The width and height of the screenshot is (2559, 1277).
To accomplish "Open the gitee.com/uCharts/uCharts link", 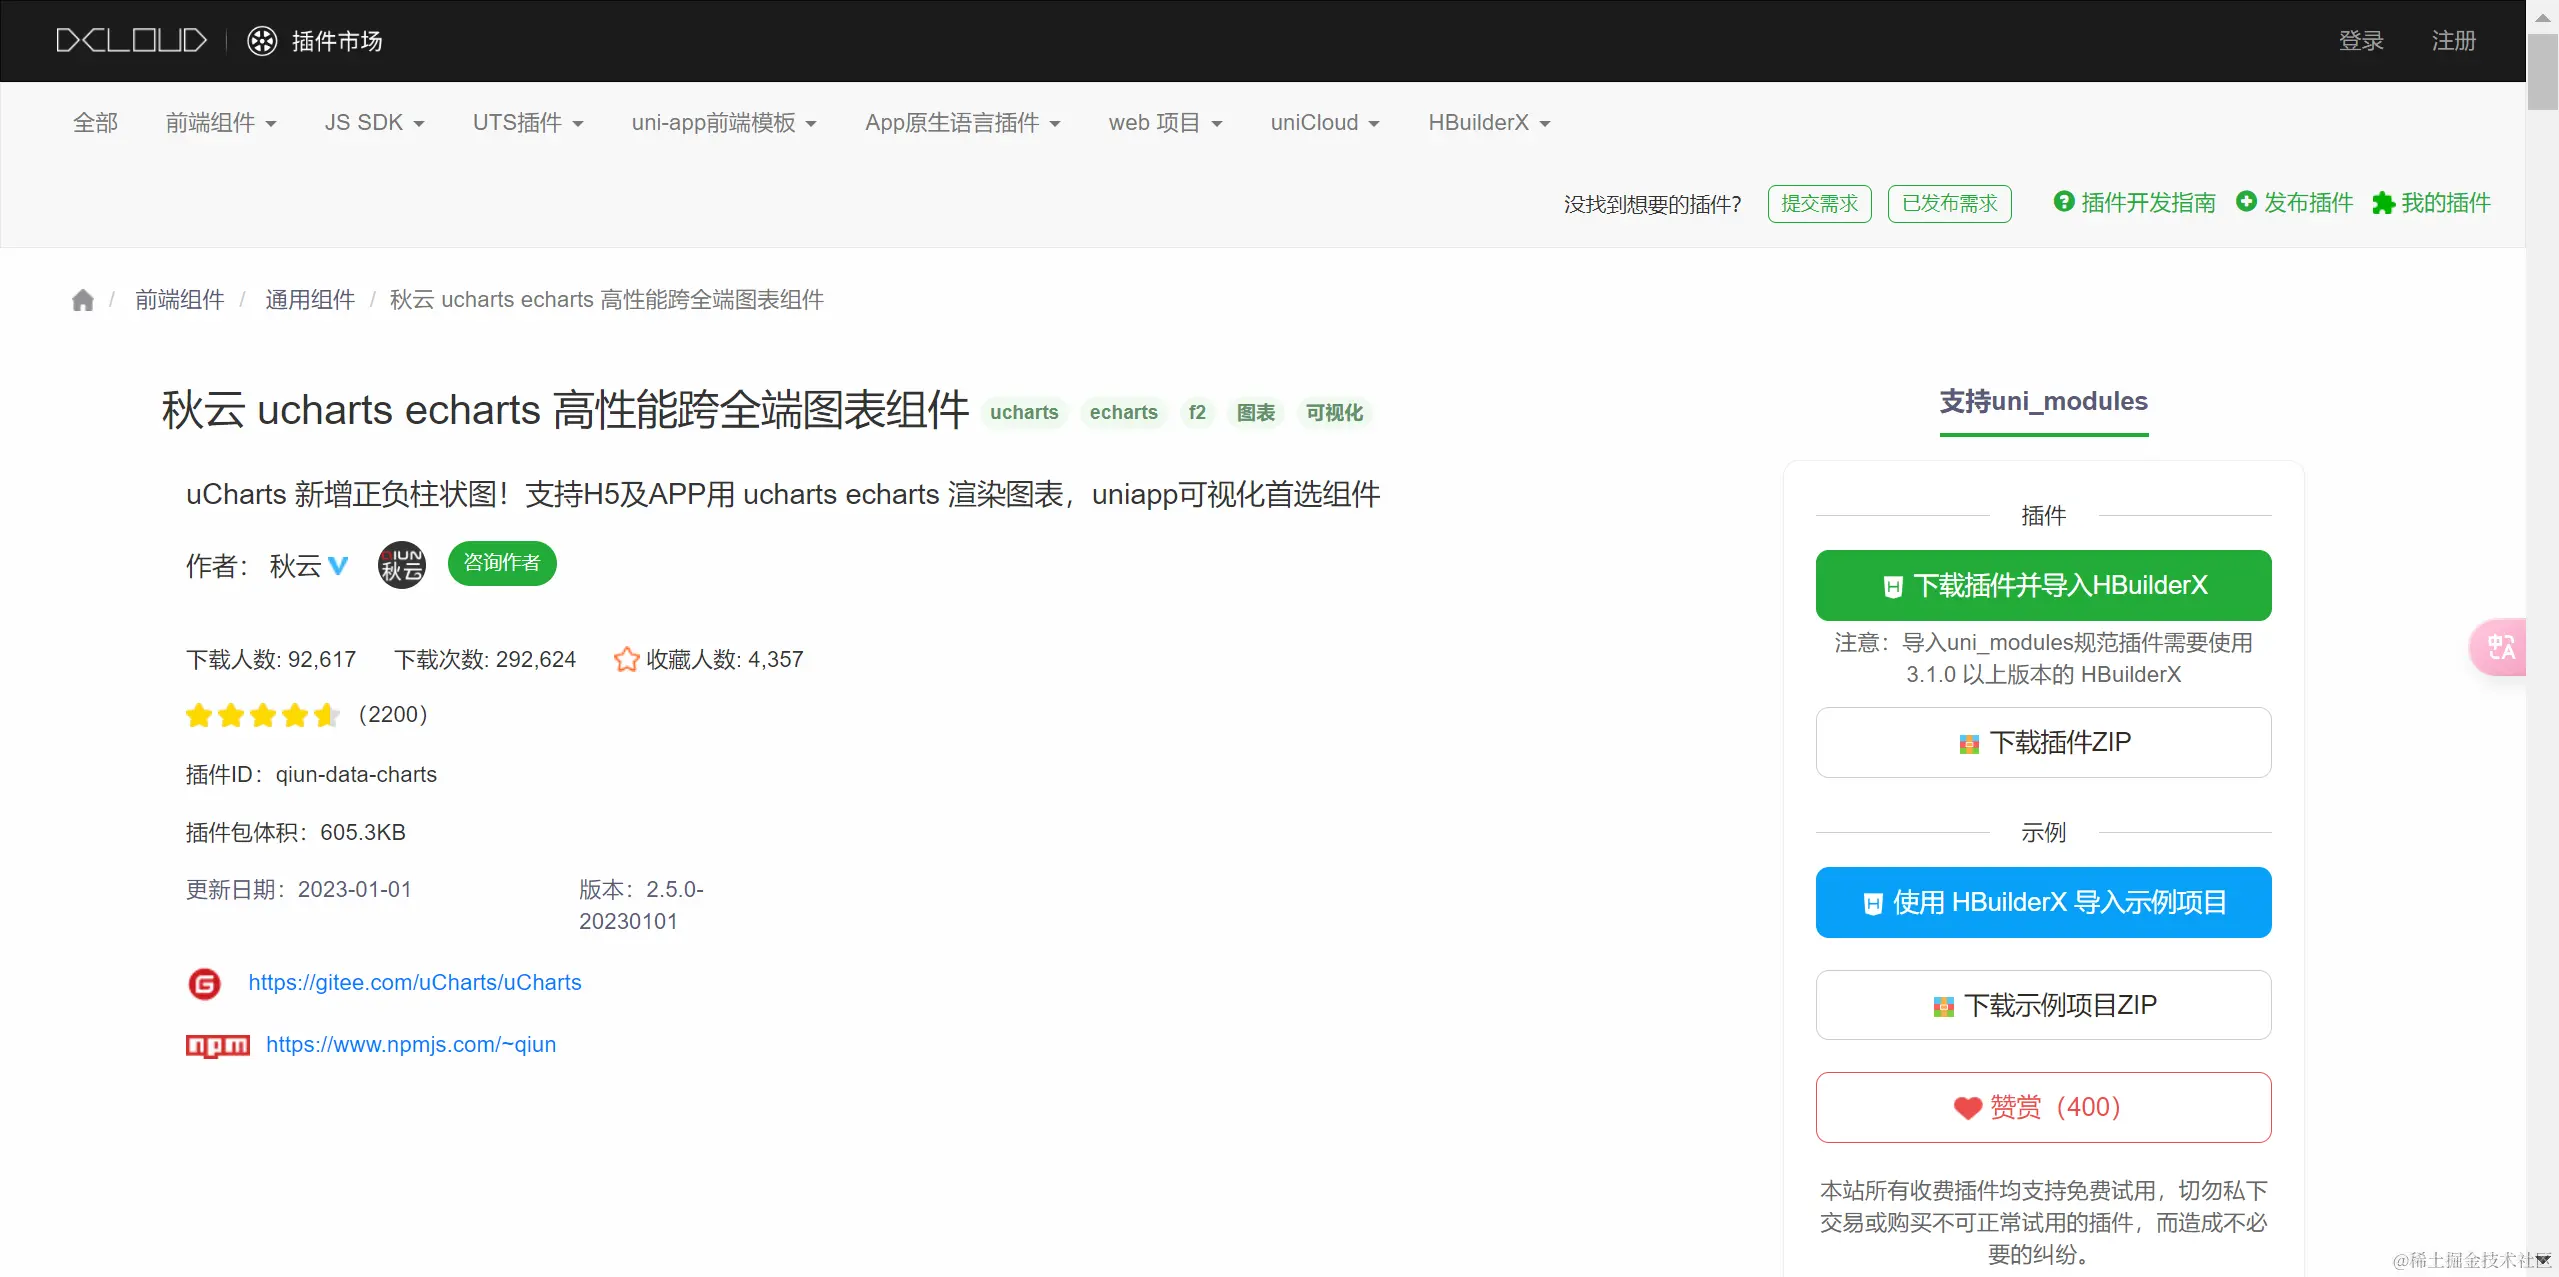I will pyautogui.click(x=415, y=983).
